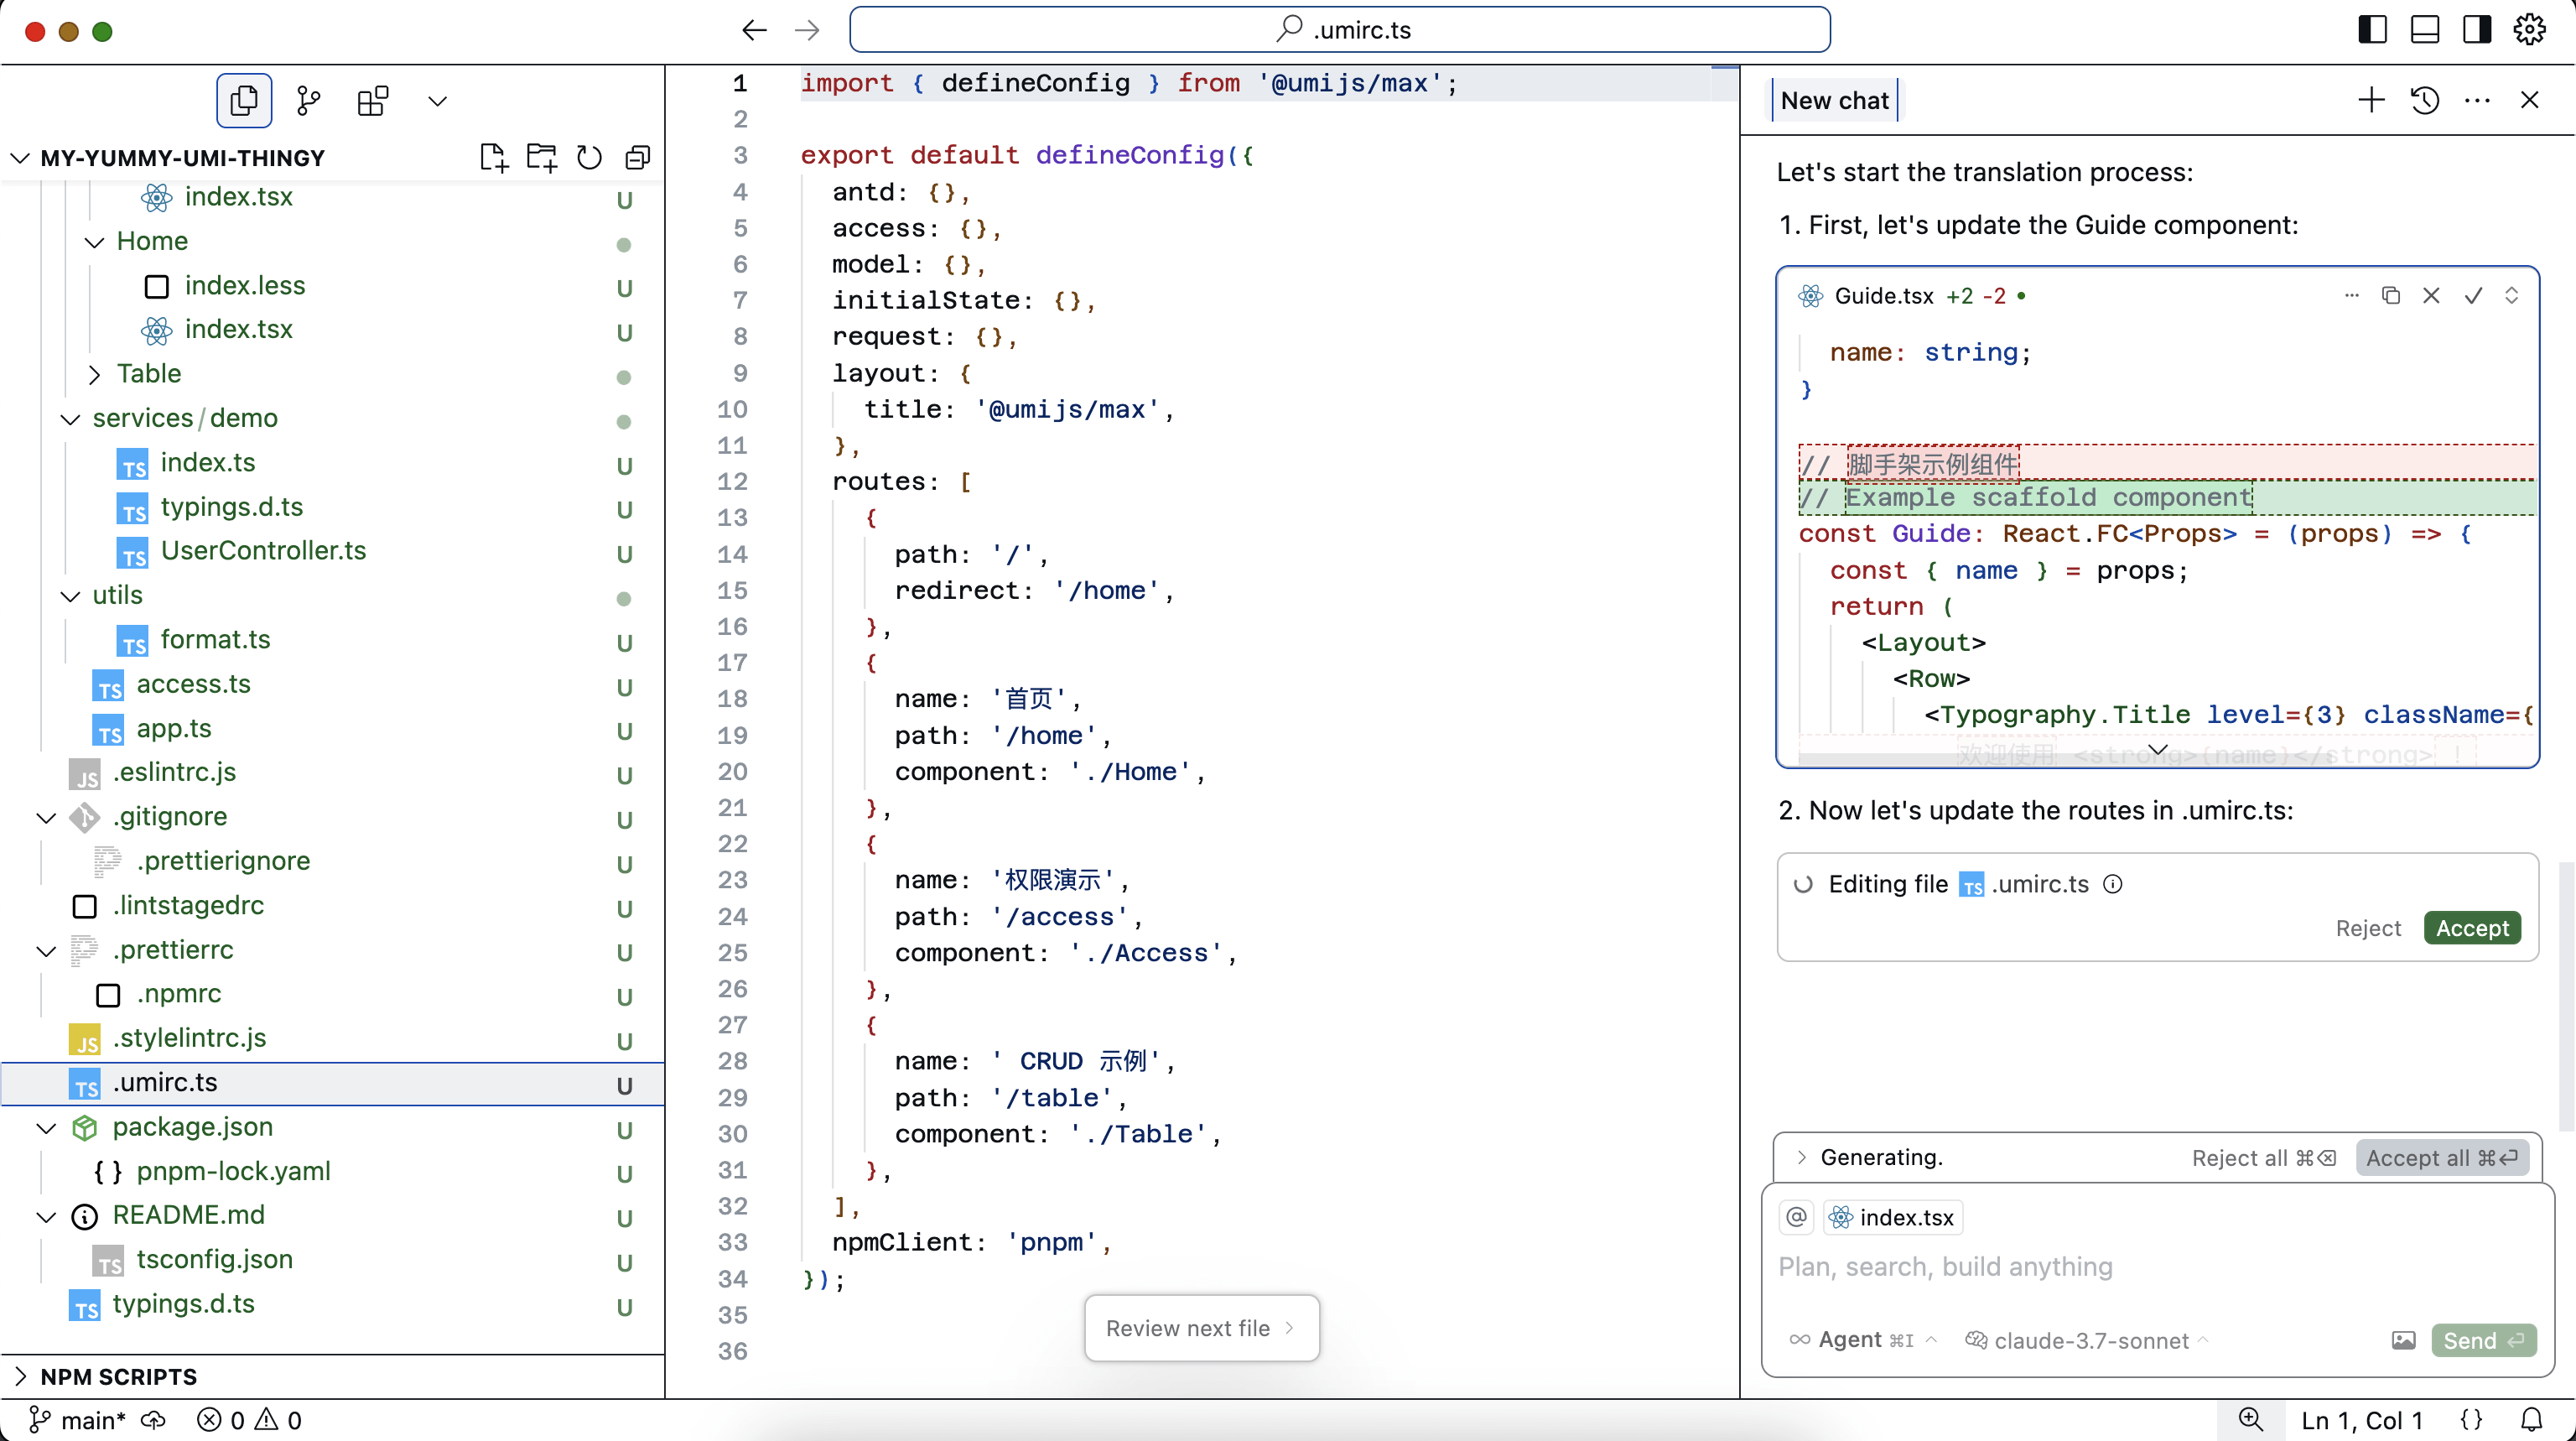The width and height of the screenshot is (2576, 1441).
Task: Open the main* branch status item
Action: click(x=78, y=1420)
